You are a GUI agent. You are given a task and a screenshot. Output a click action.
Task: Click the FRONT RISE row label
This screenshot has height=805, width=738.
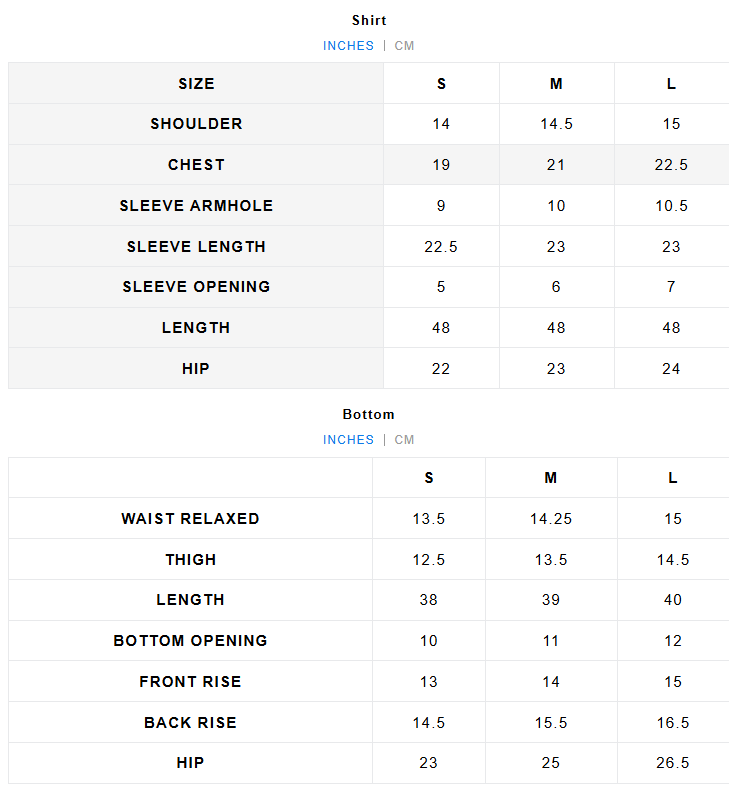190,682
